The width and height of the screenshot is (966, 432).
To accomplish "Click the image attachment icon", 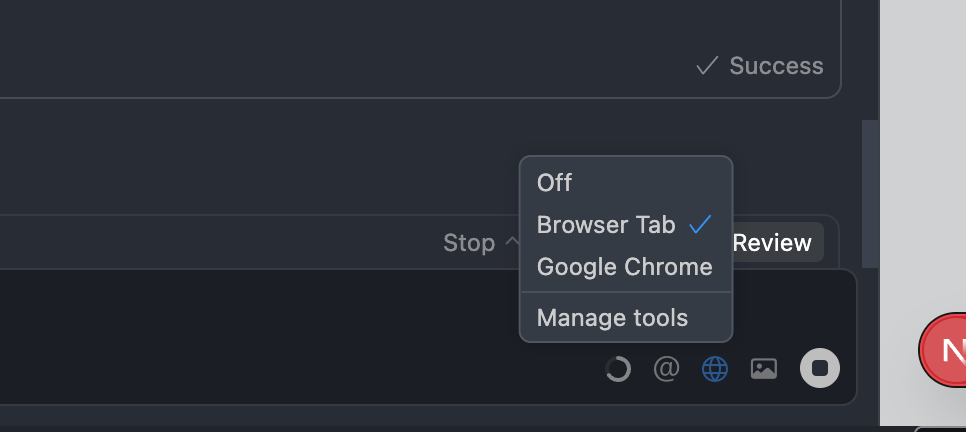I will (764, 369).
